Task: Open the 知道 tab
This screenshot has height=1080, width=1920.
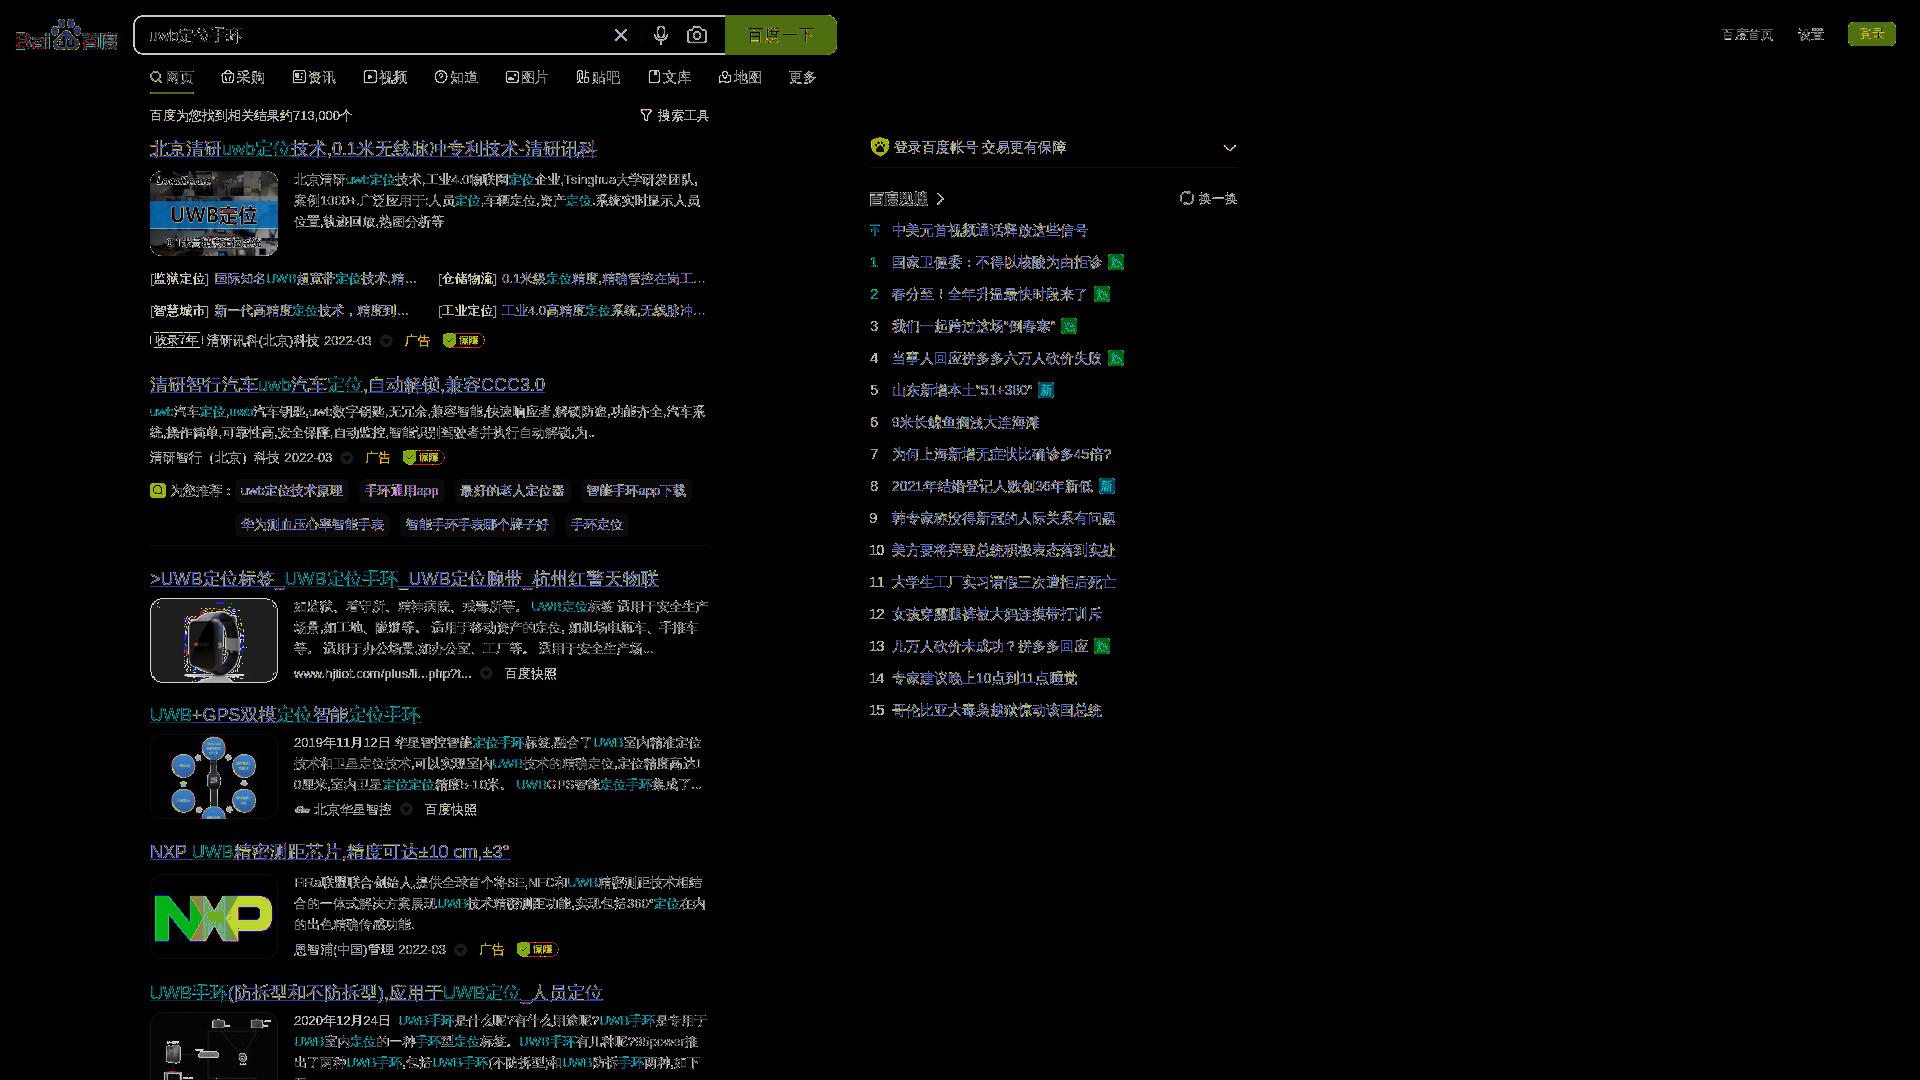Action: click(x=456, y=77)
